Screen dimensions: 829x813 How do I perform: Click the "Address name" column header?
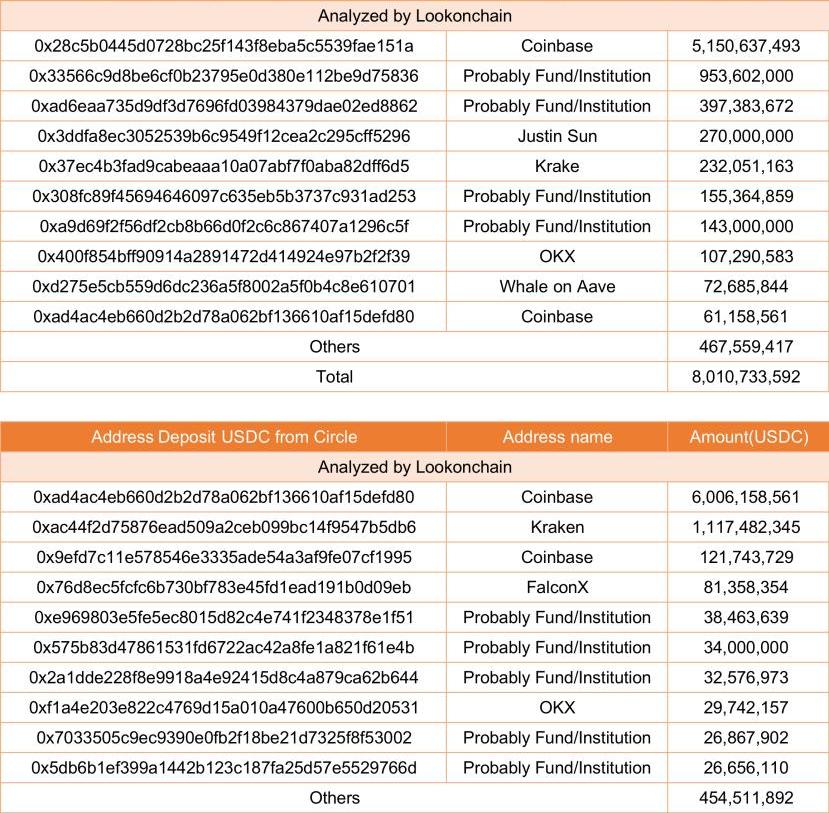pos(557,437)
